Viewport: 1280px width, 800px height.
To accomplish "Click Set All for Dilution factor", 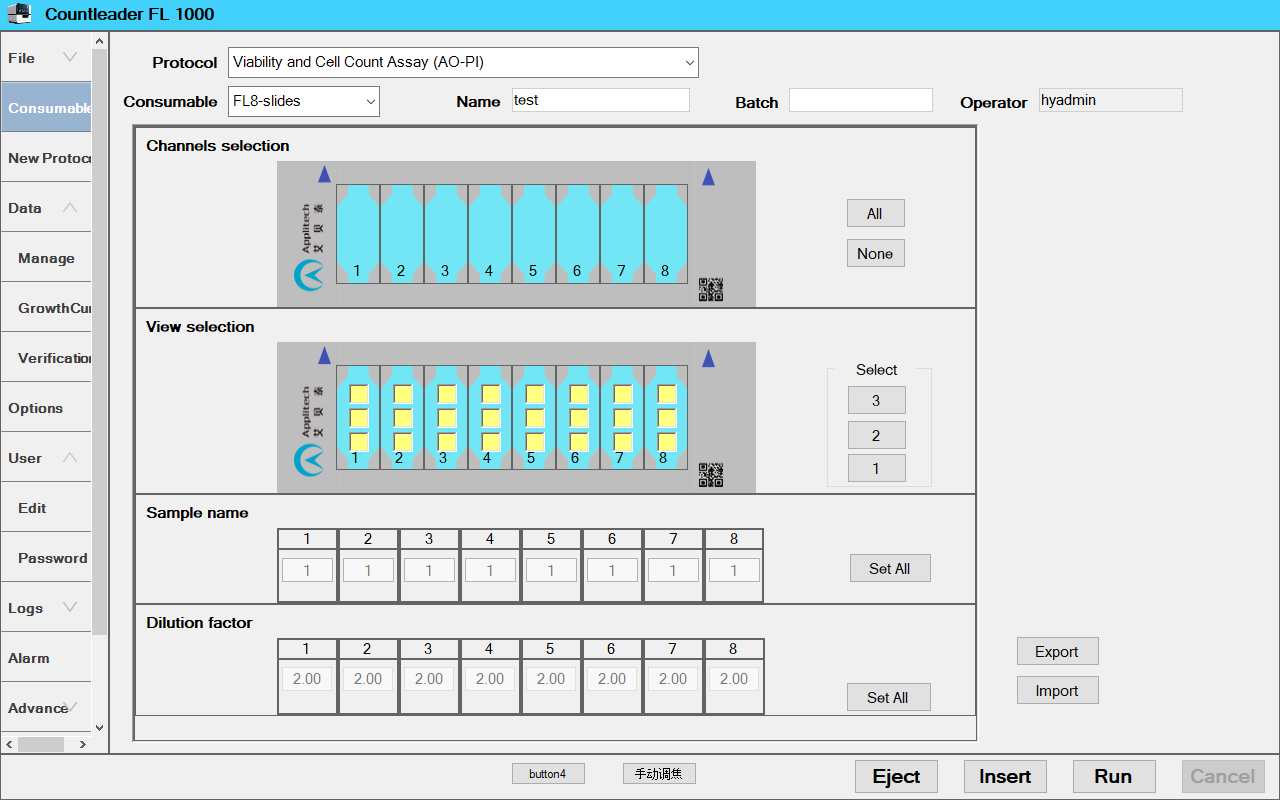I will (889, 697).
